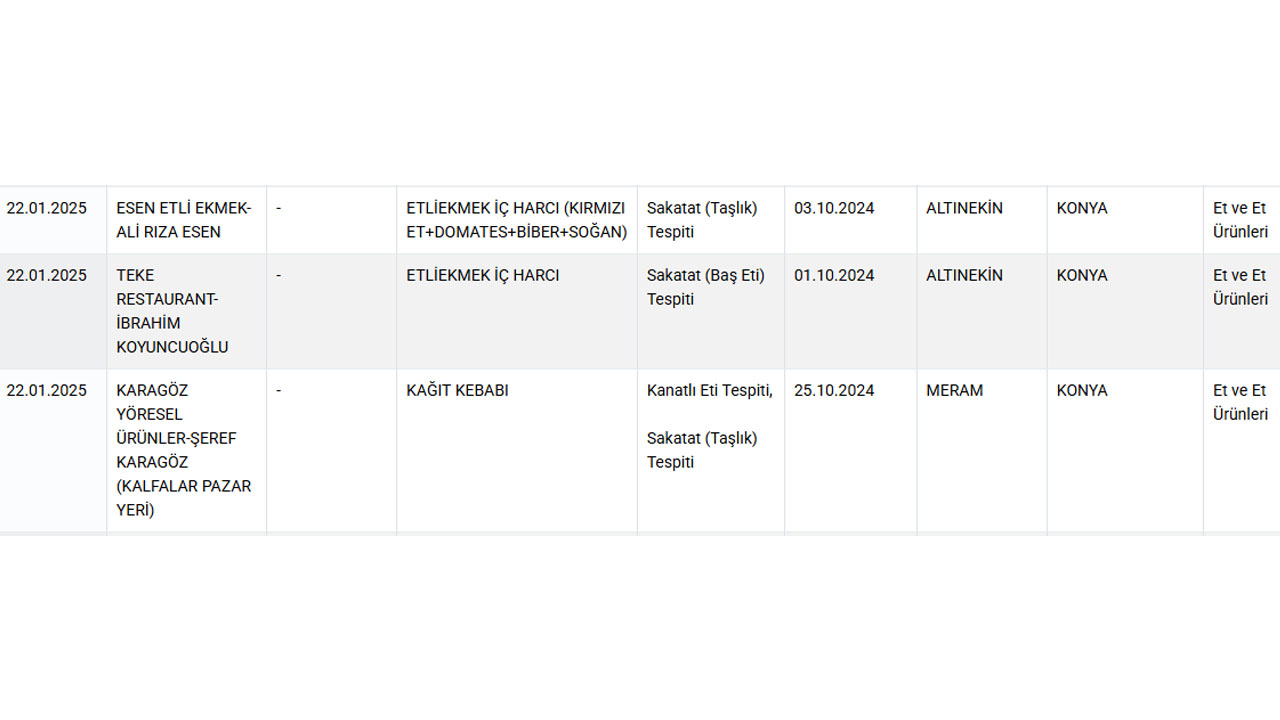The image size is (1280, 720).
Task: Select the TEKE RESTAURANT-İBRAHİM KOYUNCUOĞLU cell
Action: (172, 311)
